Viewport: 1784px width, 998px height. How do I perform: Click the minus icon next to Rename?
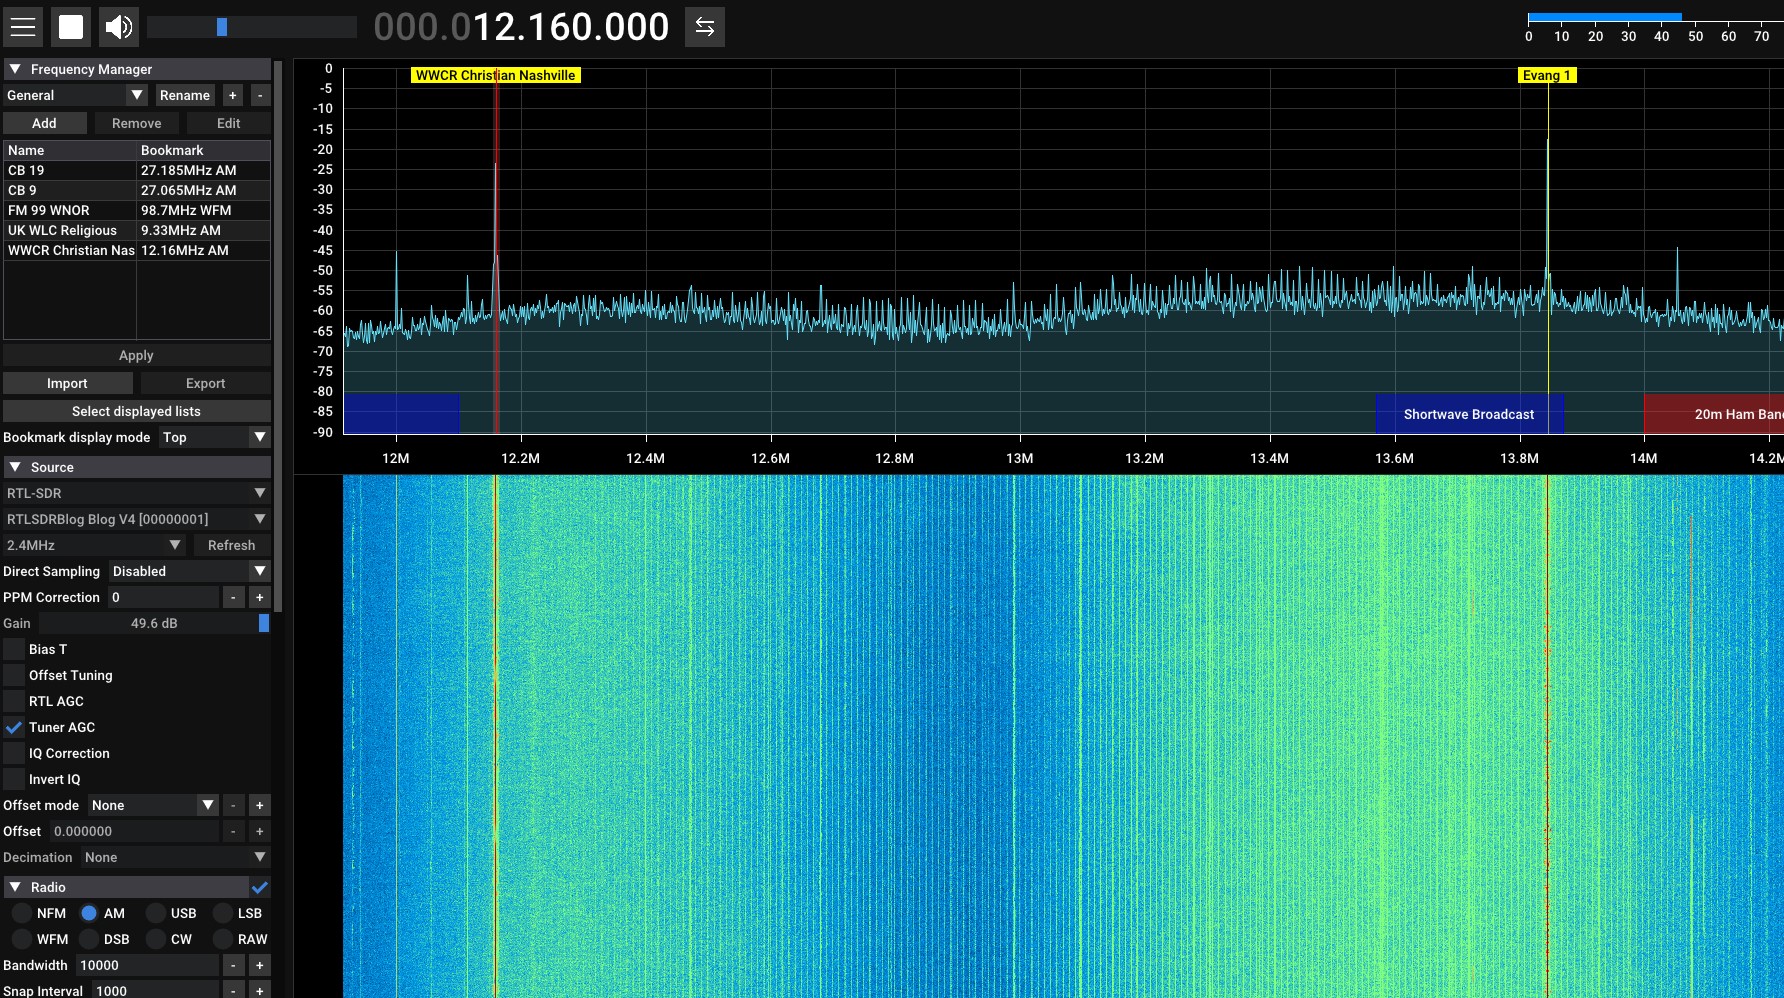260,95
